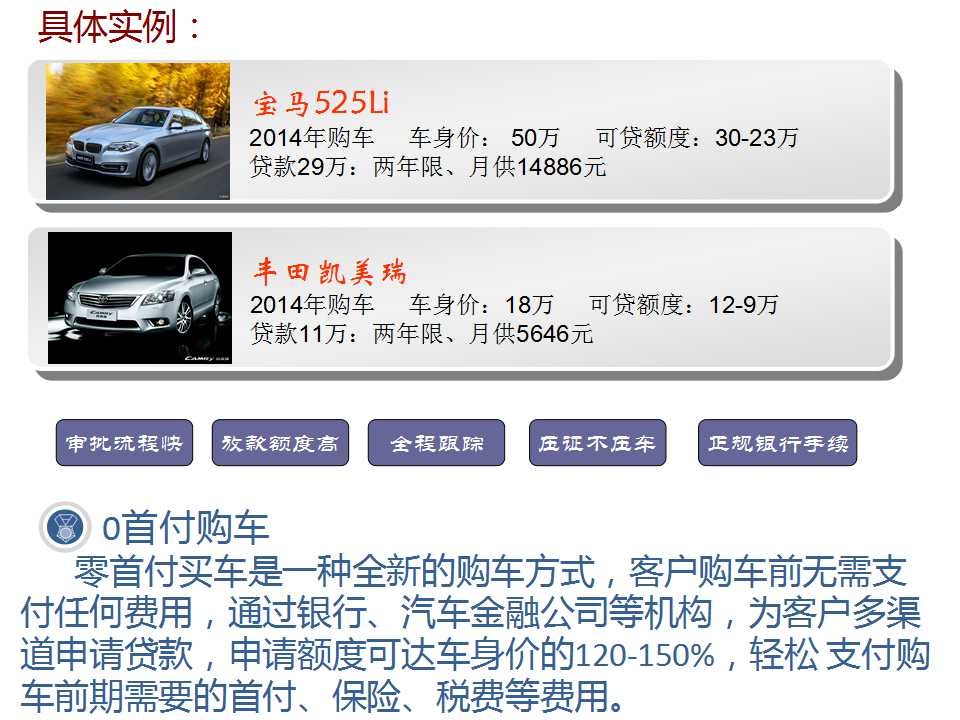Screen dimensions: 960x720
Task: Select the 全程跟踪 button
Action: (x=437, y=443)
